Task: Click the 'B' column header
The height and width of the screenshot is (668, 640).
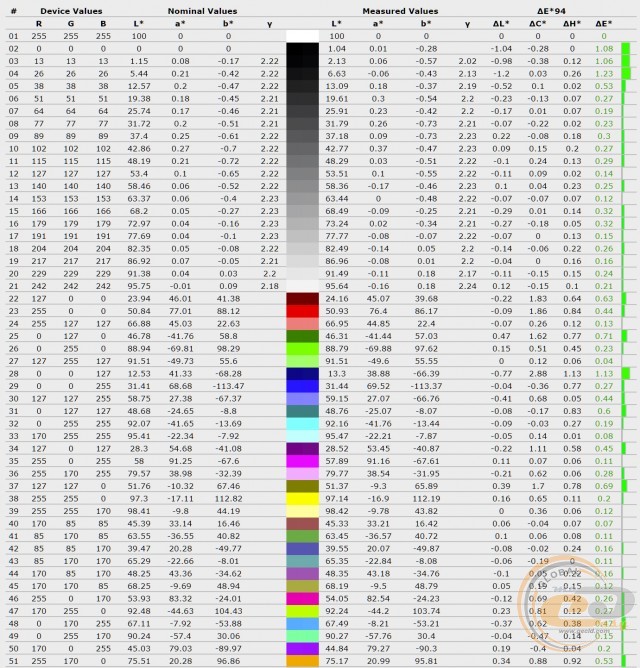Action: coord(103,24)
